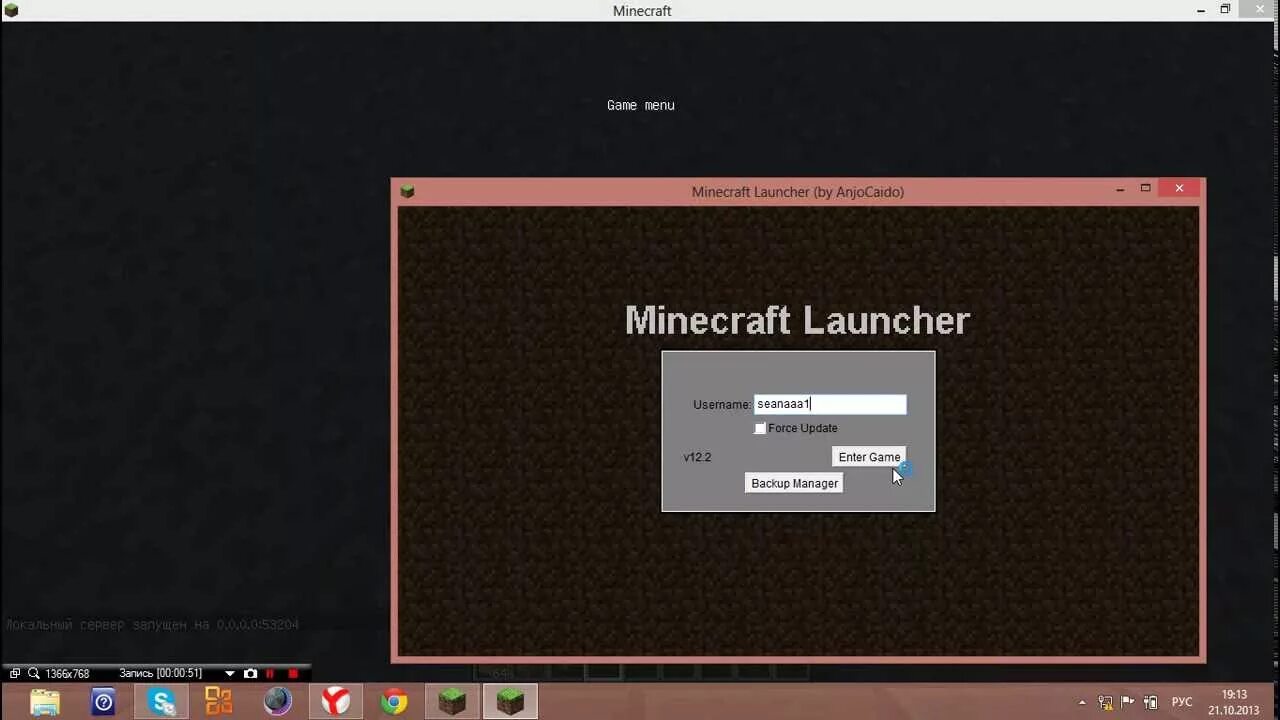The image size is (1280, 720).
Task: Pause the recording with the red pause button
Action: [x=270, y=674]
